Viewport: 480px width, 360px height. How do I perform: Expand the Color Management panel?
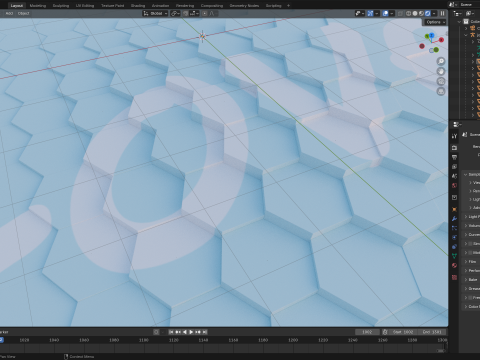[x=471, y=307]
